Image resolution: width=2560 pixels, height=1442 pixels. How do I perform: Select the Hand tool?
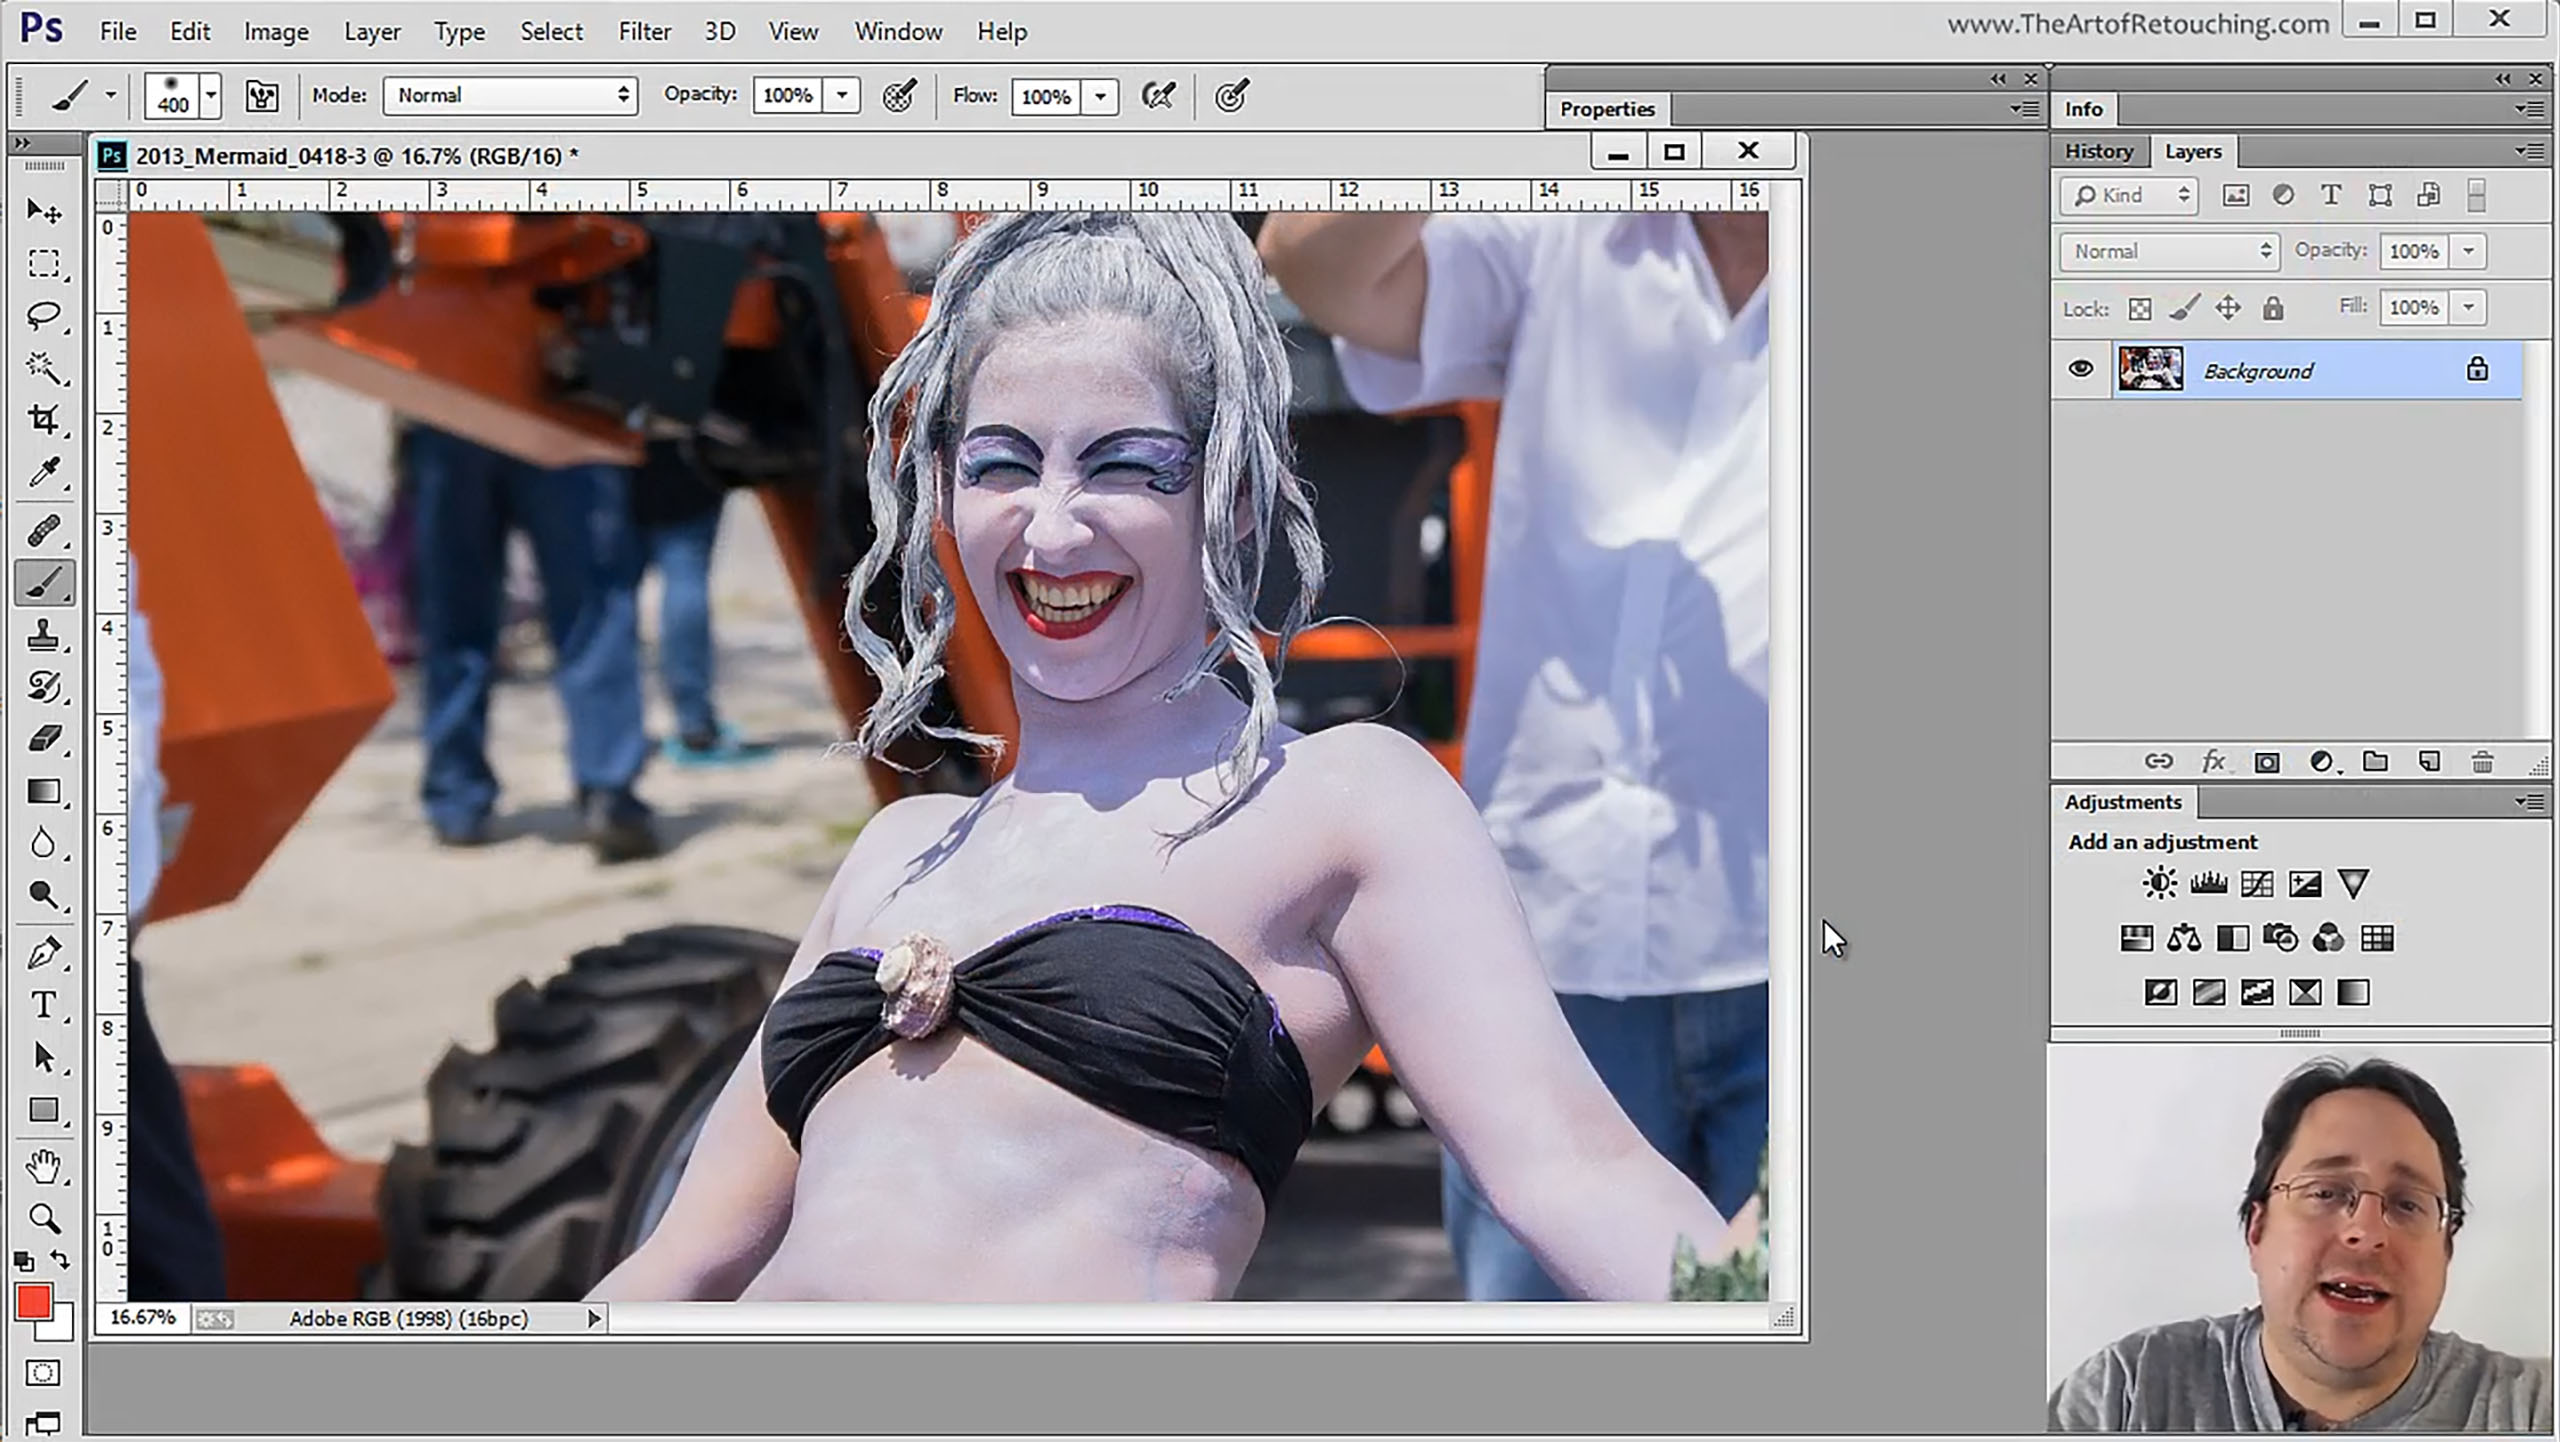43,1167
